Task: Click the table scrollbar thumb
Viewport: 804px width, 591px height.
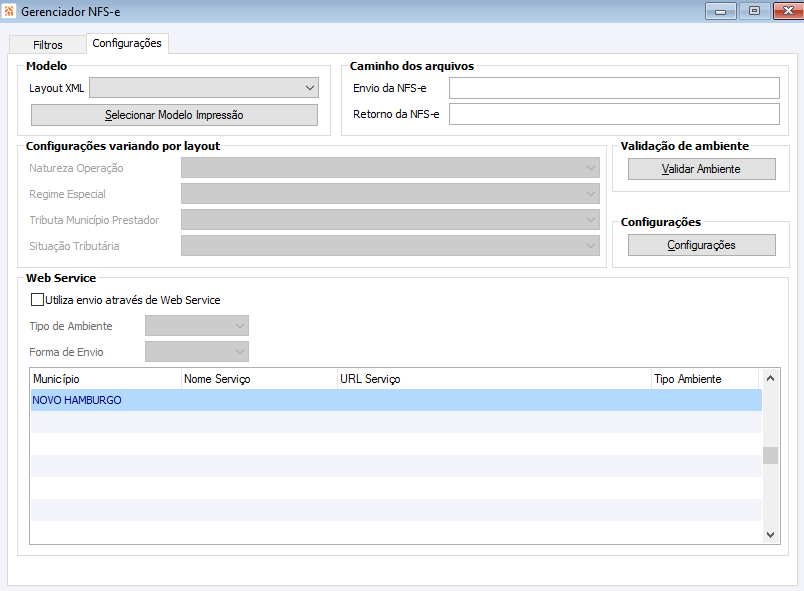Action: (x=770, y=456)
